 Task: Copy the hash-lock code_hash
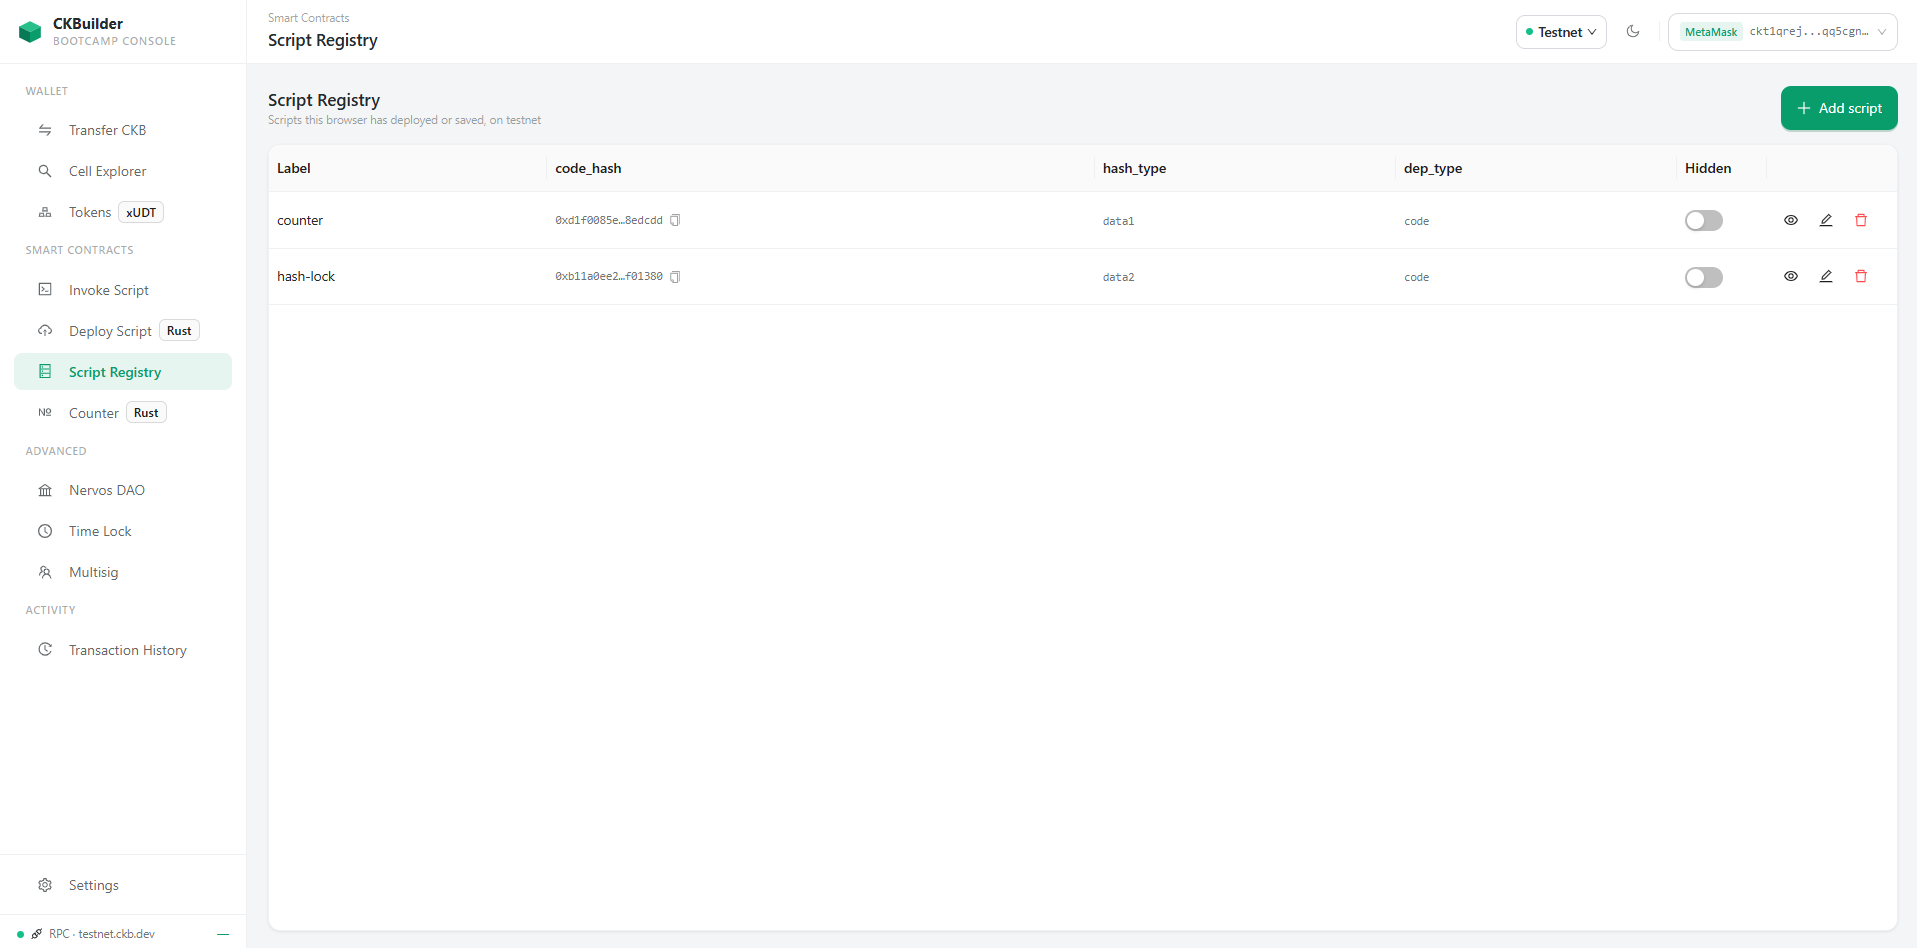tap(675, 277)
